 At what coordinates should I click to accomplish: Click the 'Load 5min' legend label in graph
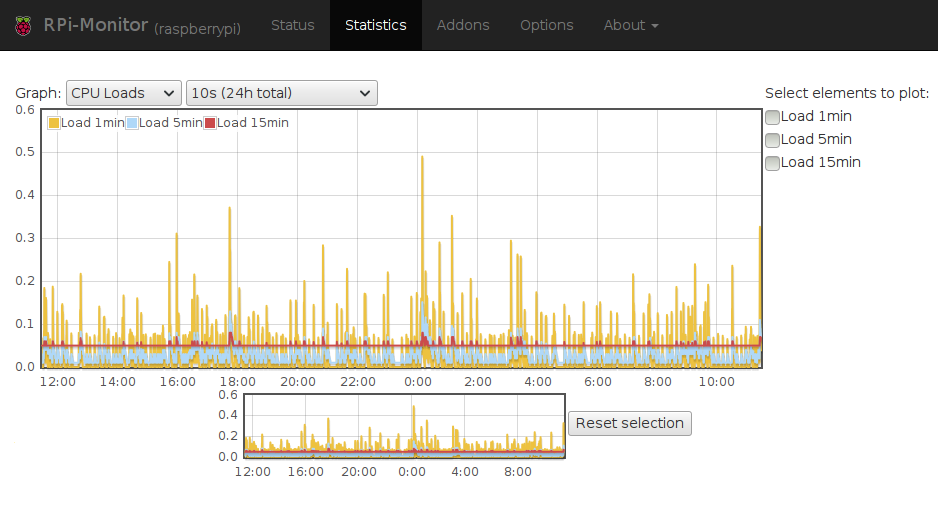(170, 123)
